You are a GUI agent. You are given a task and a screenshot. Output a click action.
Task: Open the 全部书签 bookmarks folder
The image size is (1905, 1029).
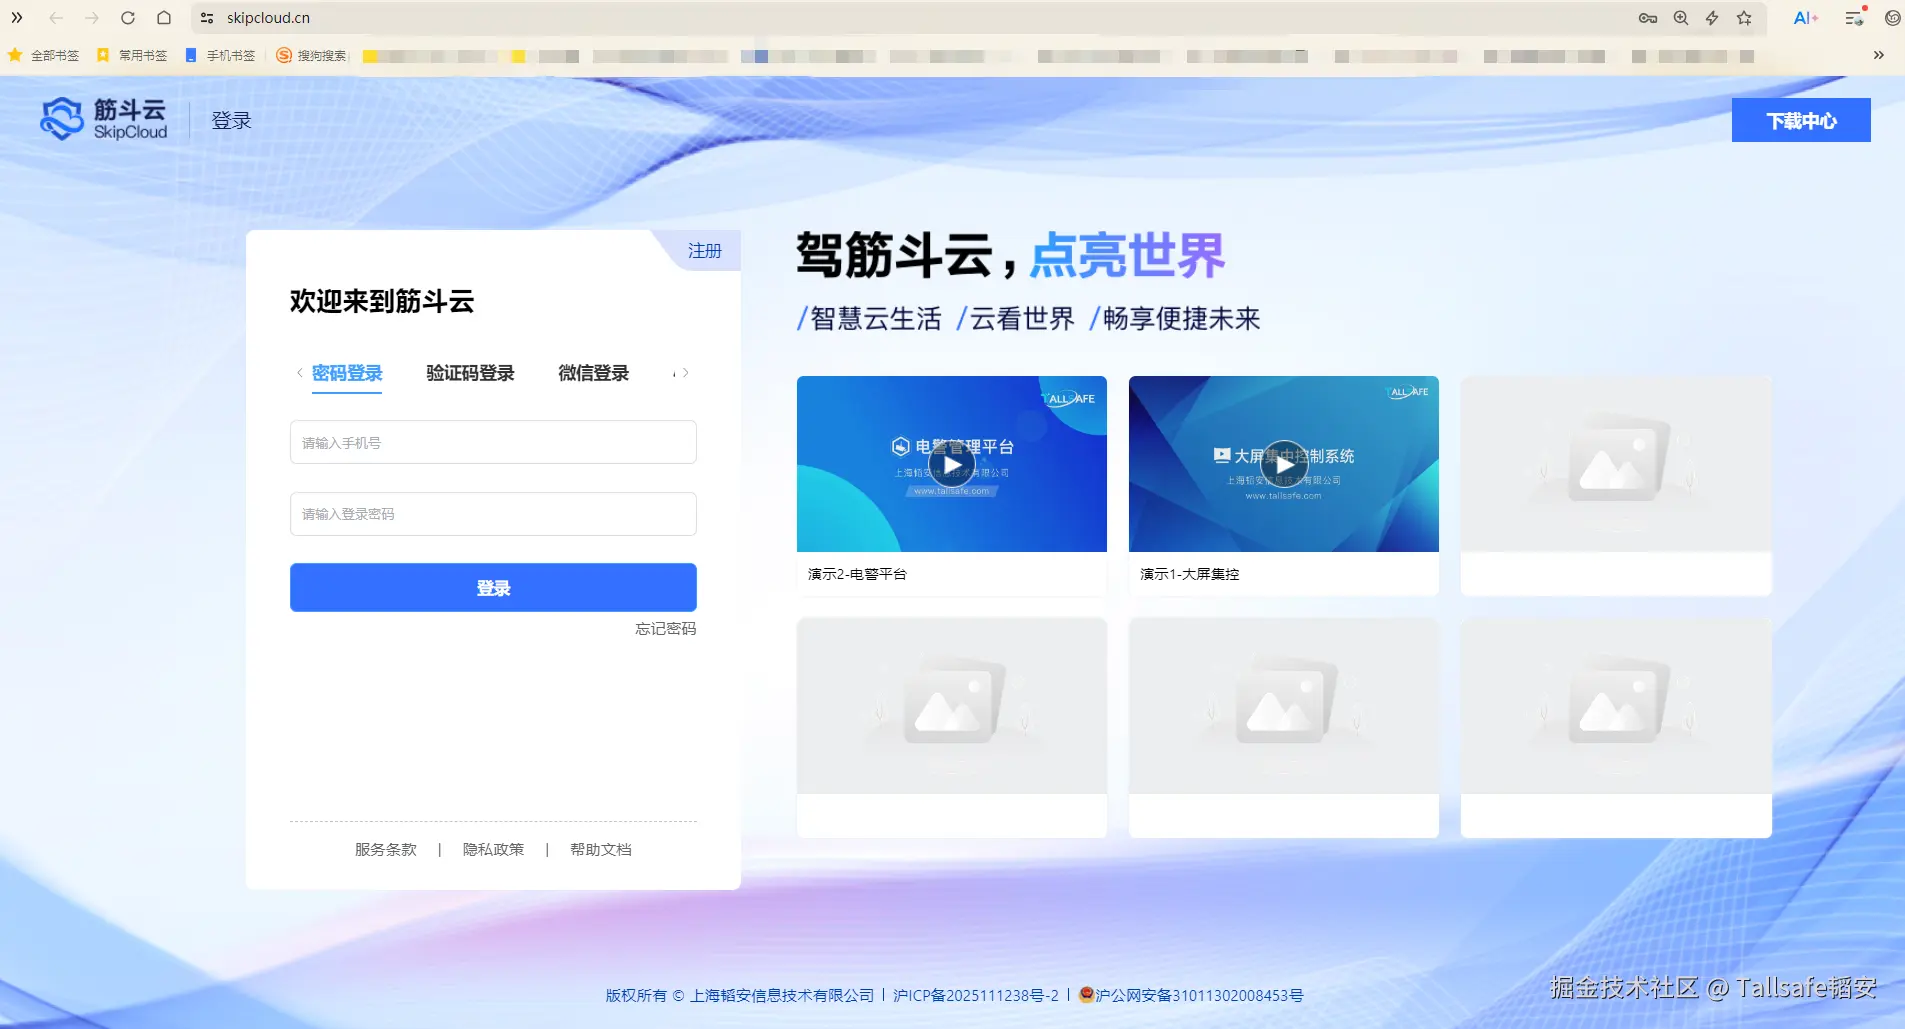click(43, 56)
